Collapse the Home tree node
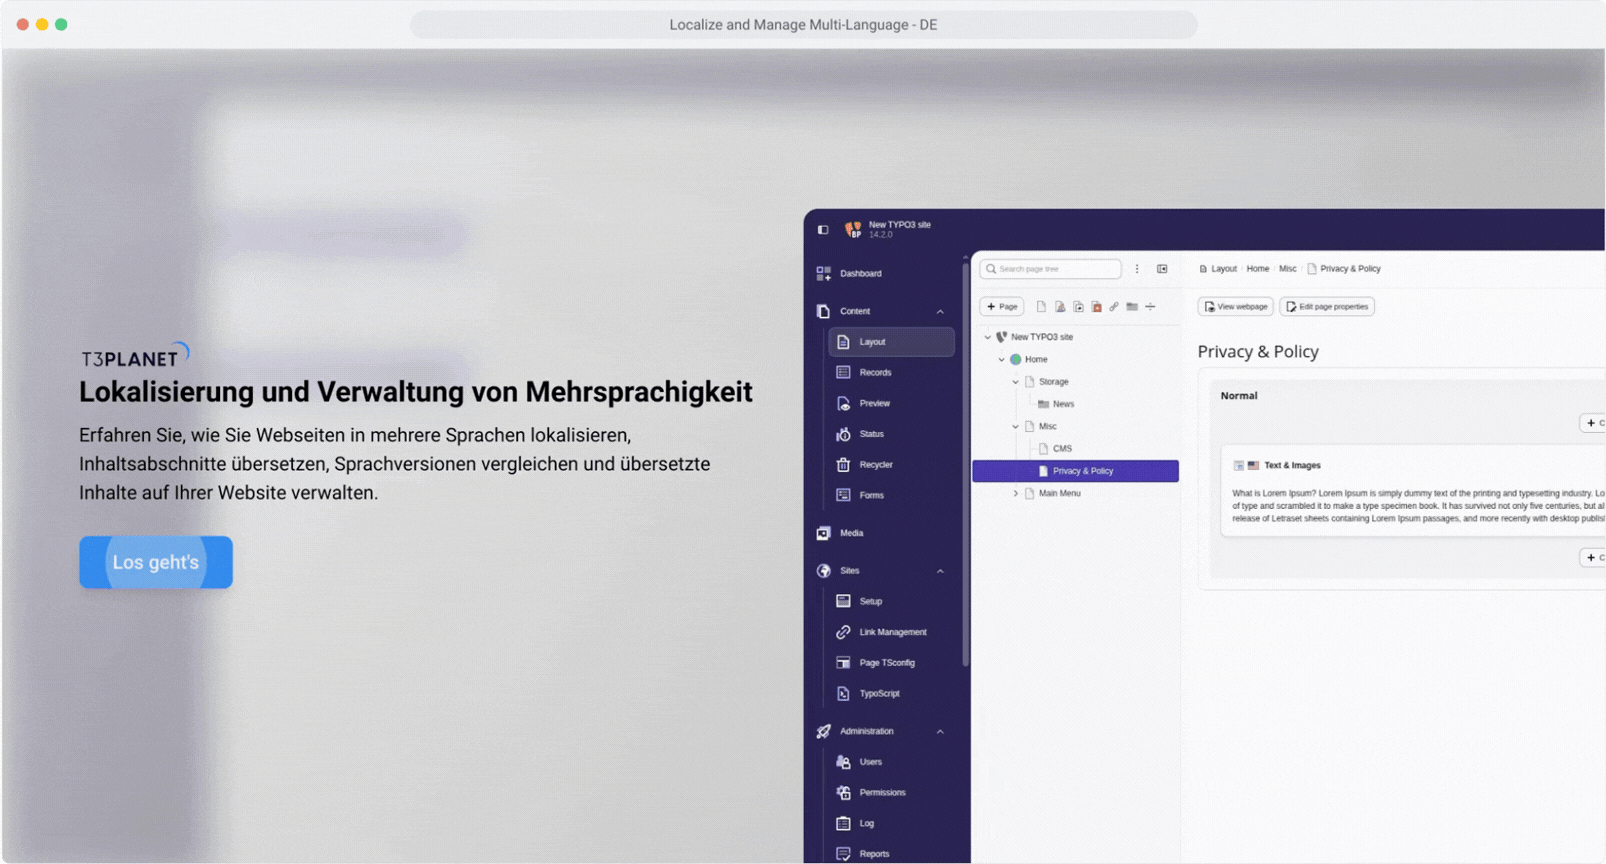 click(x=1002, y=359)
